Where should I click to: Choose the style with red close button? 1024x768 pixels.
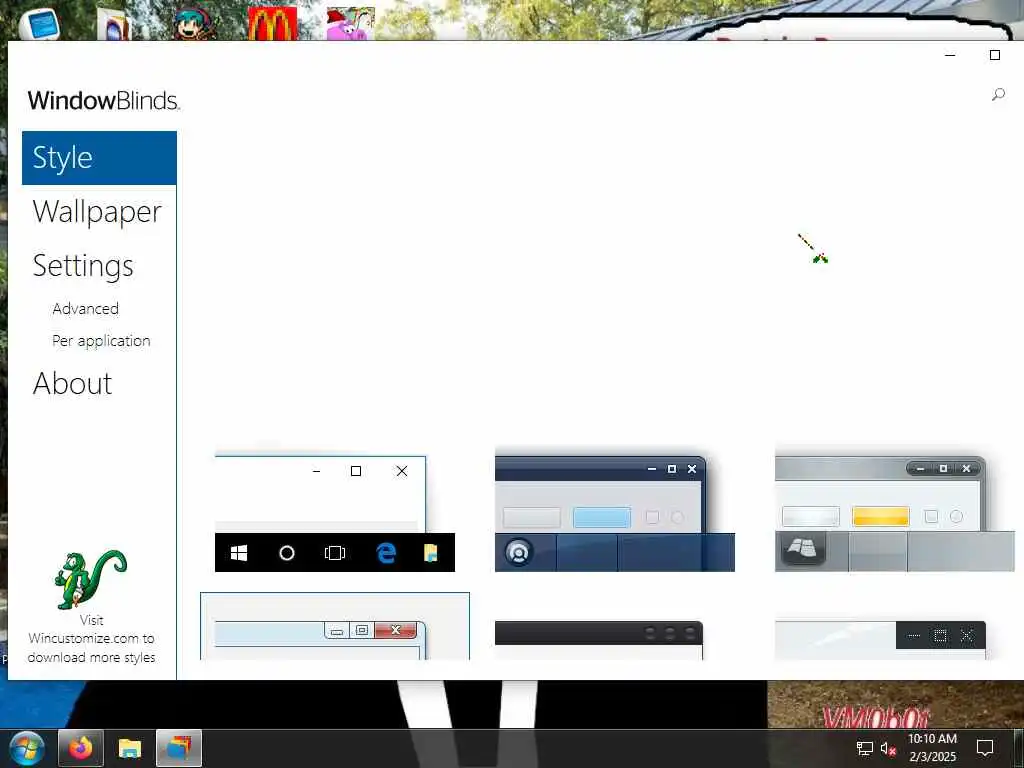335,627
